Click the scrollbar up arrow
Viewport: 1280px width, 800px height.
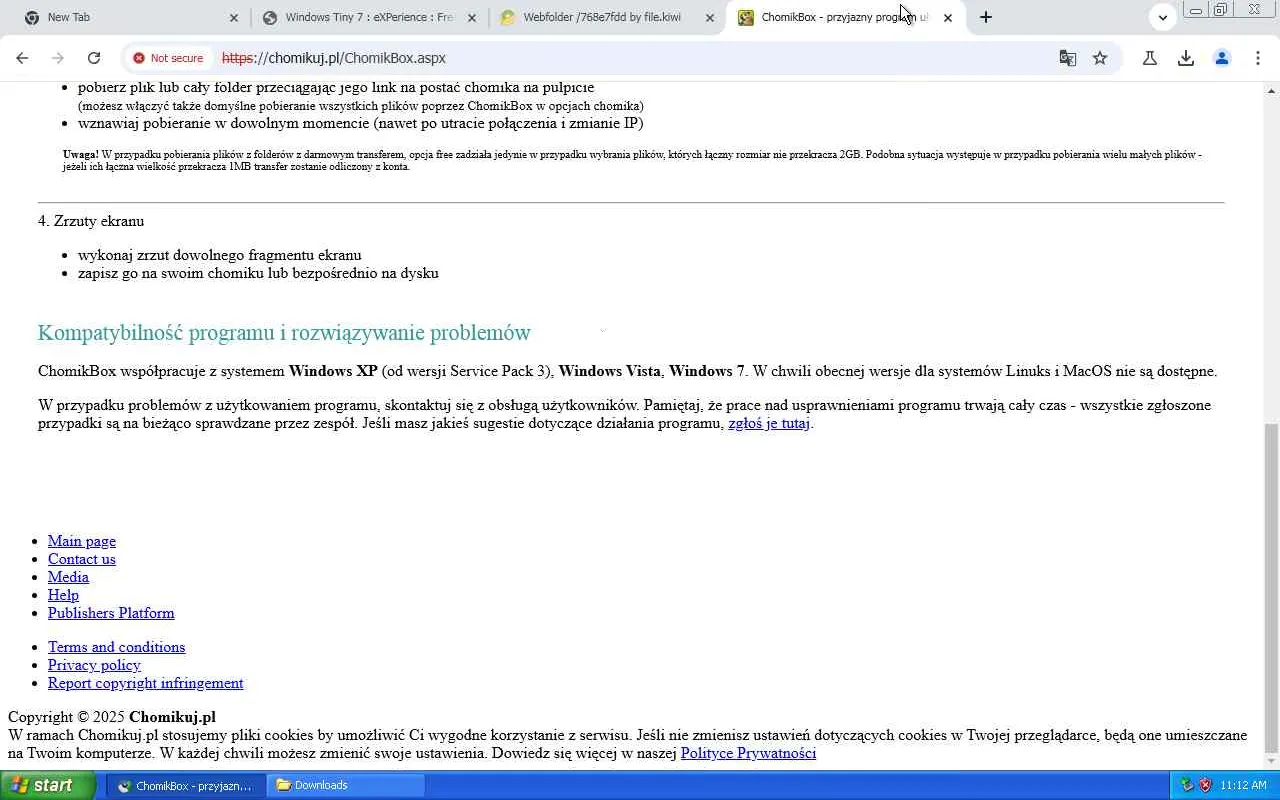coord(1271,92)
